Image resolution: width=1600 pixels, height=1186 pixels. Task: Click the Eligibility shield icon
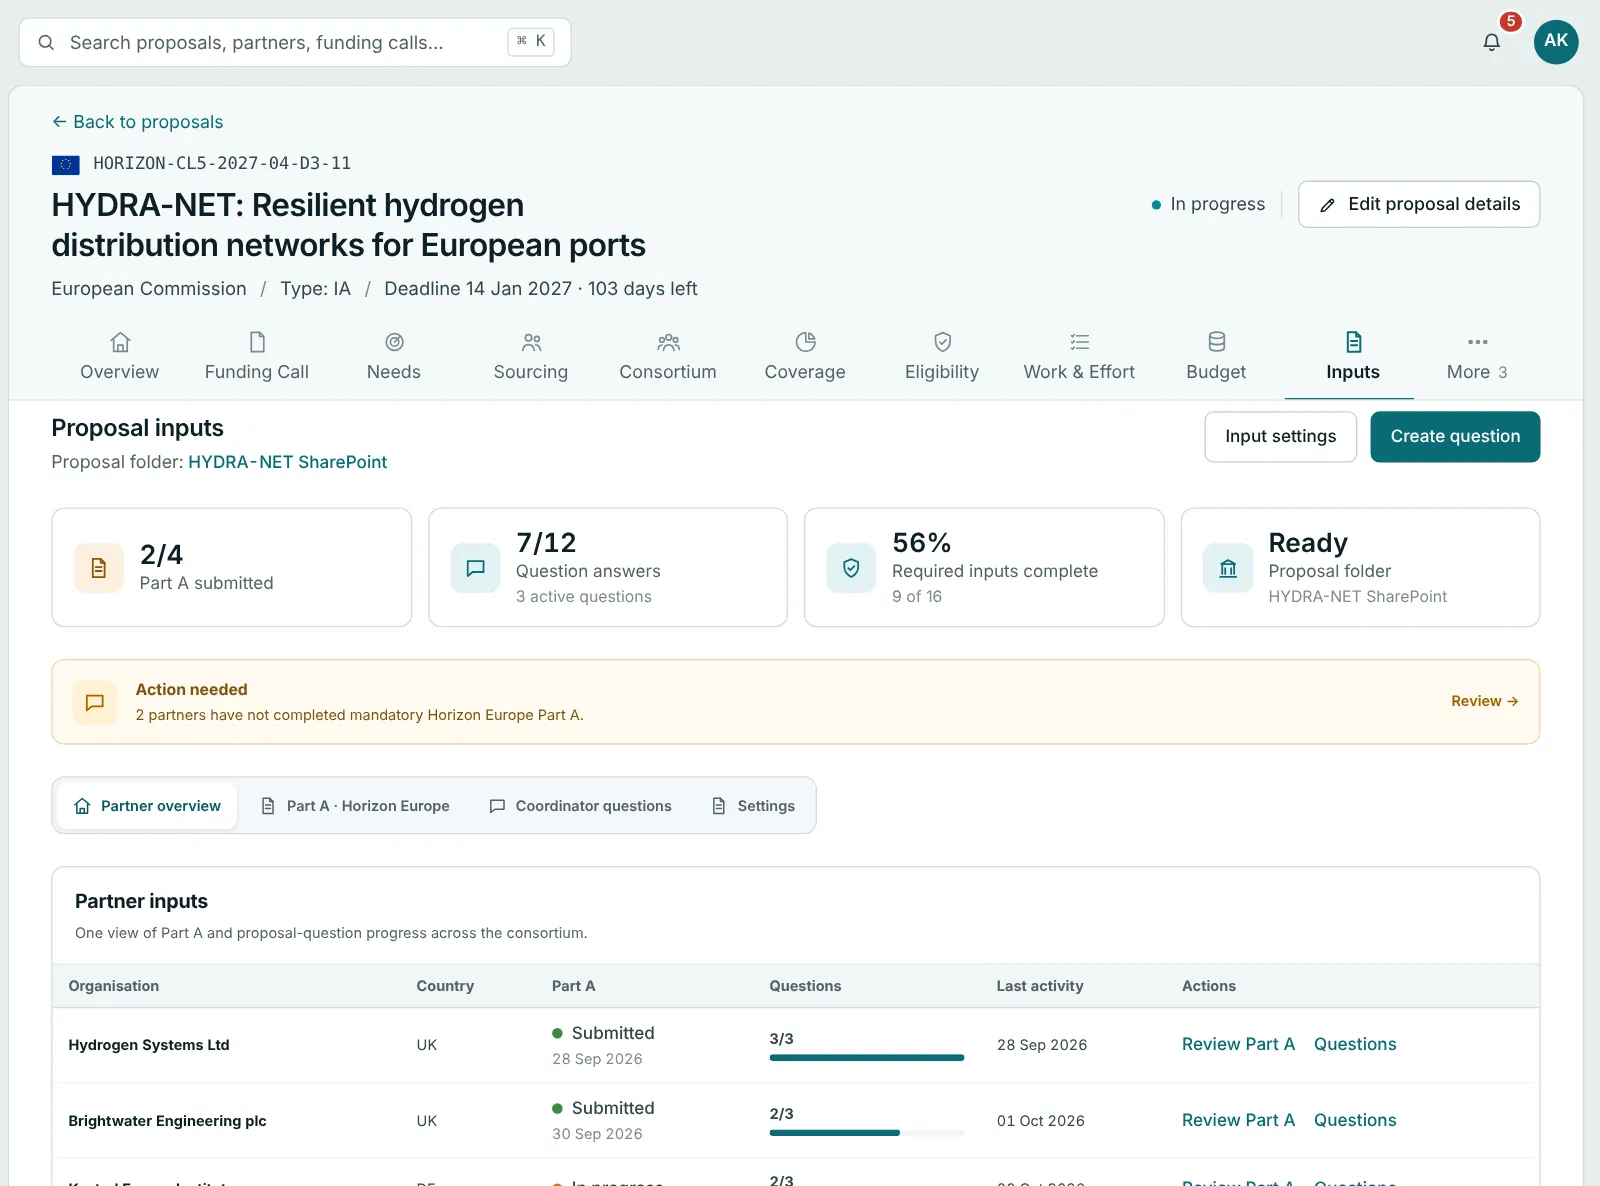click(942, 342)
